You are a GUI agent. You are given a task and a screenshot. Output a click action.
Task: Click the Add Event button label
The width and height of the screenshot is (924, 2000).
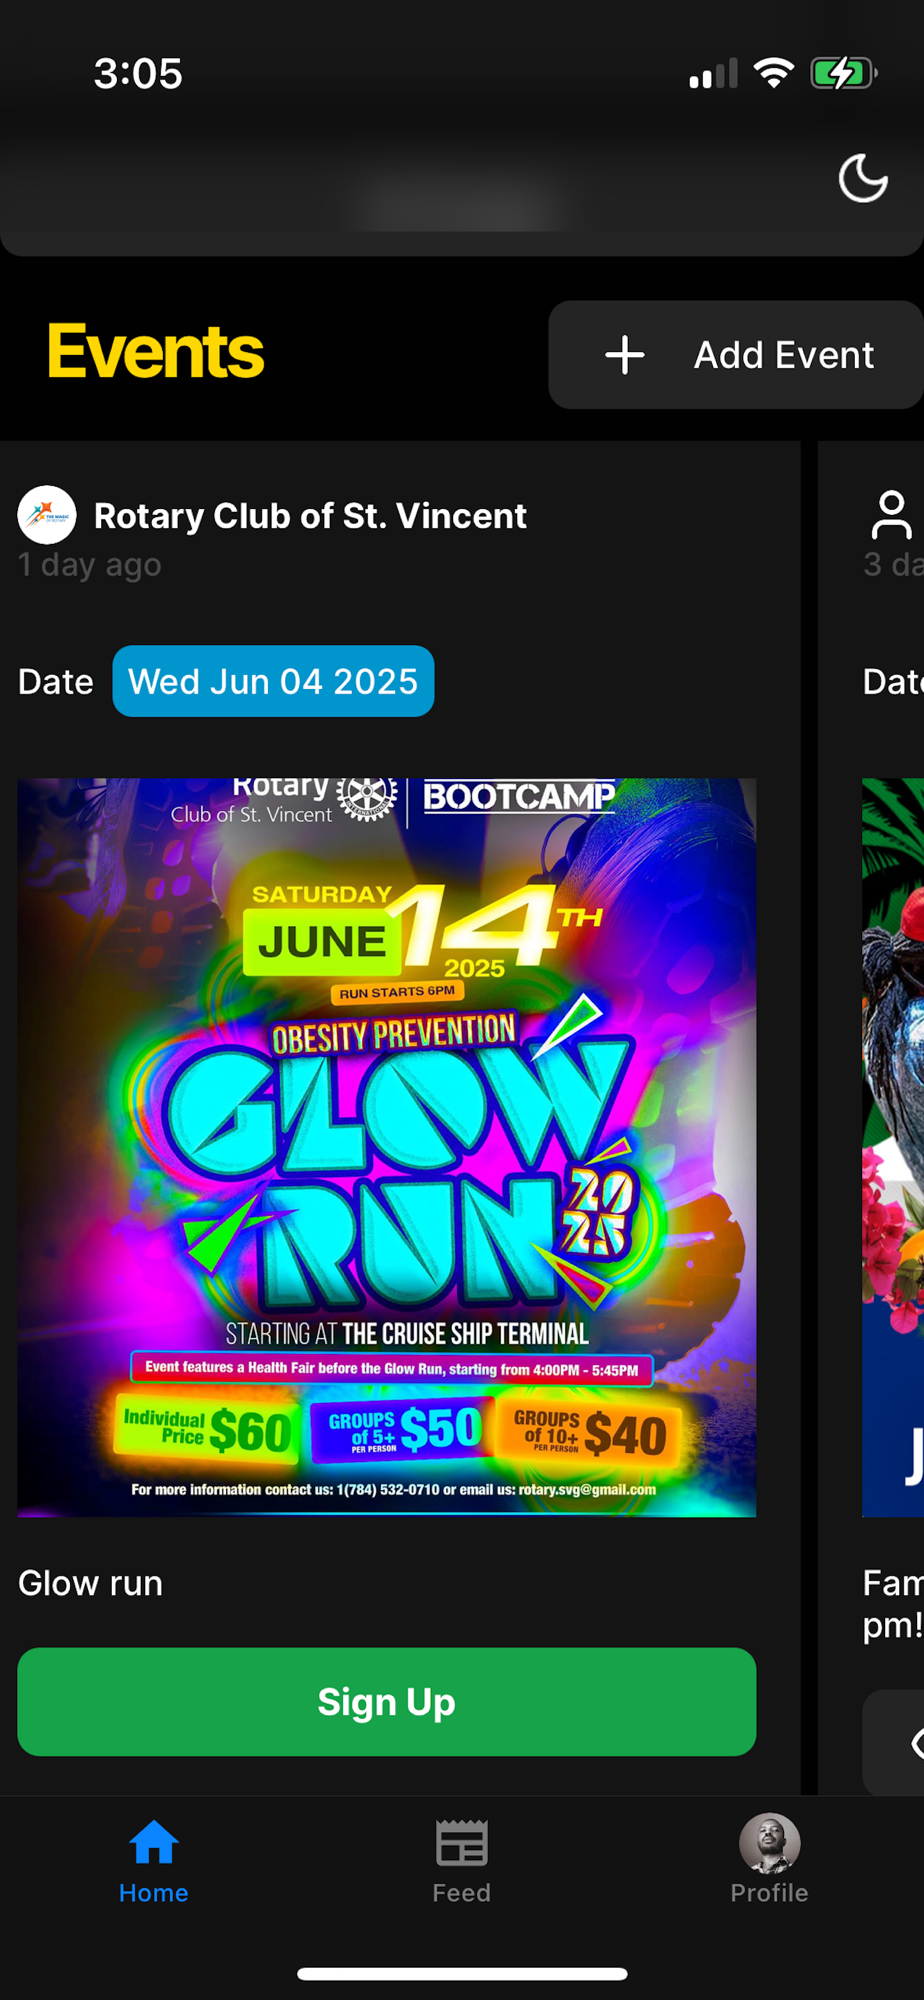(784, 355)
